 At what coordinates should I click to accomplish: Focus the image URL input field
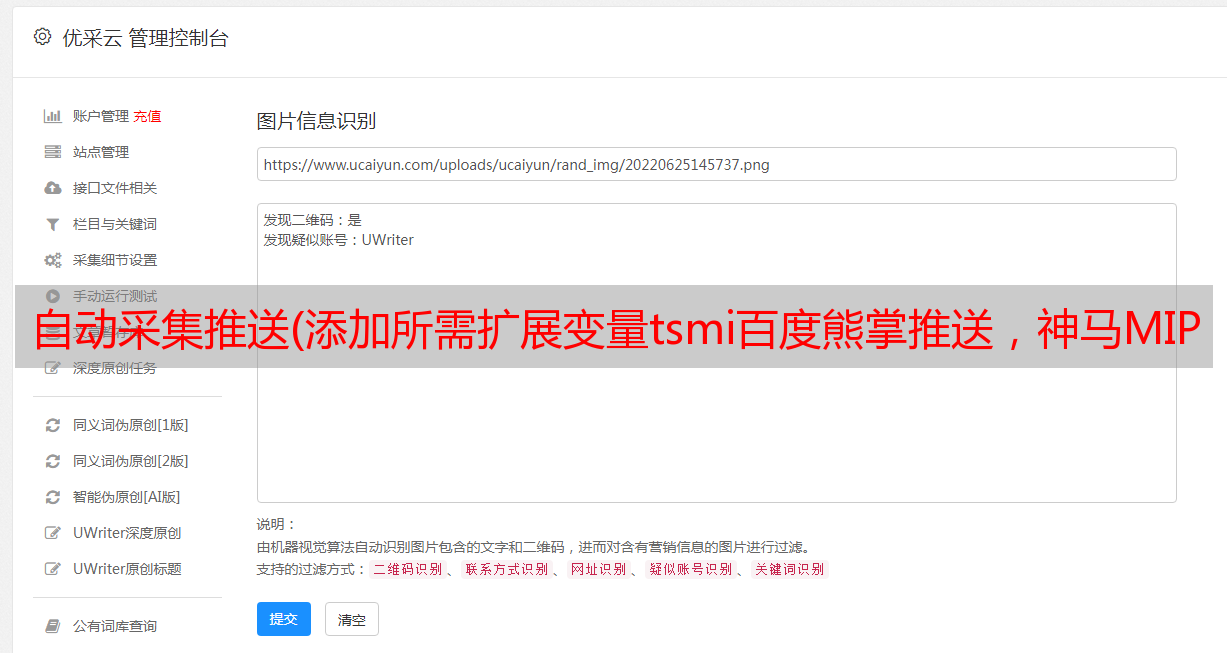click(716, 164)
